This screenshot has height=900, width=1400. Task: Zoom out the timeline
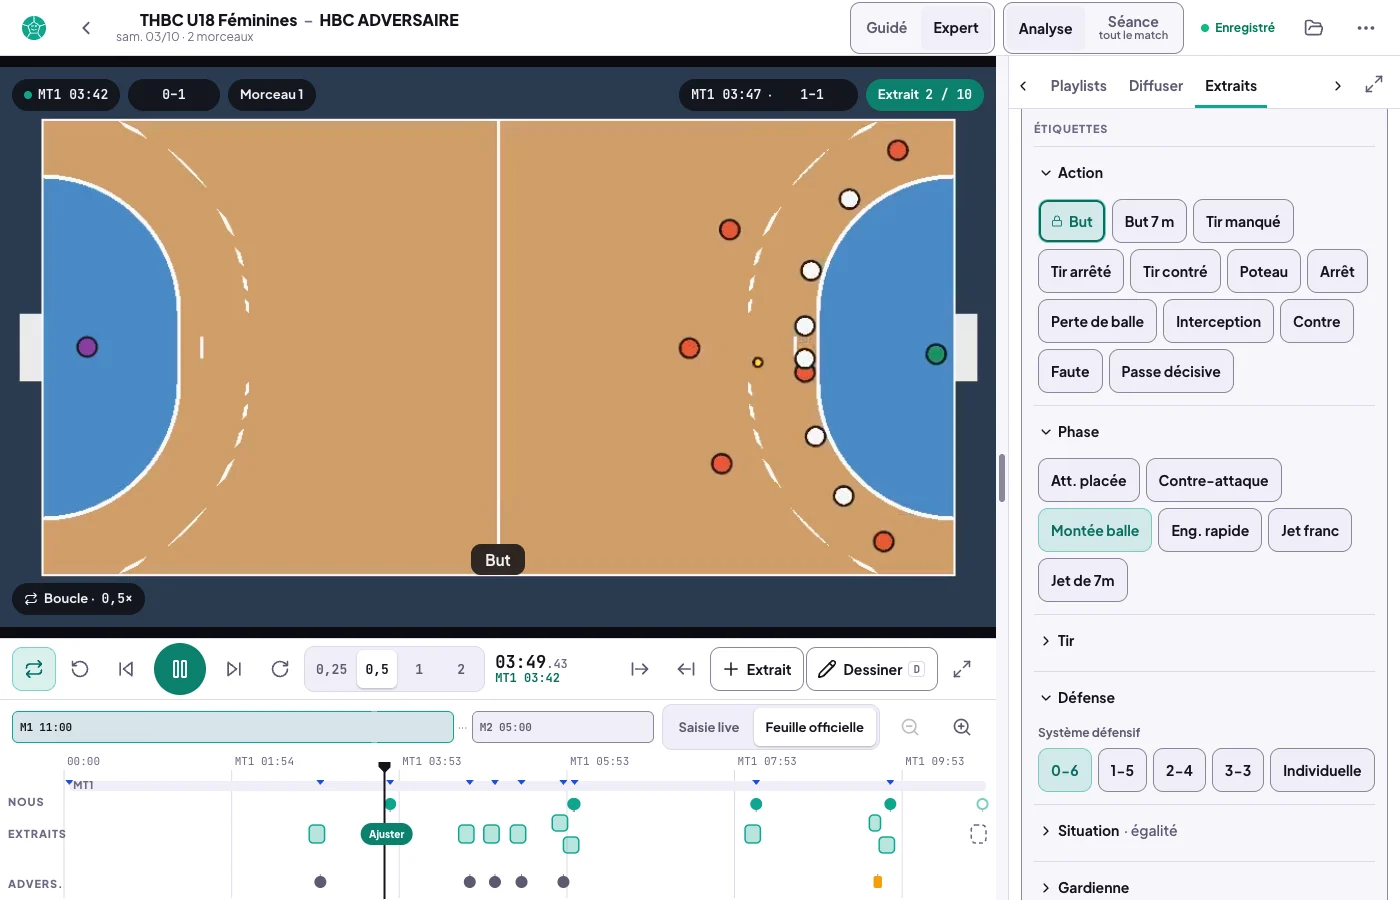[910, 727]
